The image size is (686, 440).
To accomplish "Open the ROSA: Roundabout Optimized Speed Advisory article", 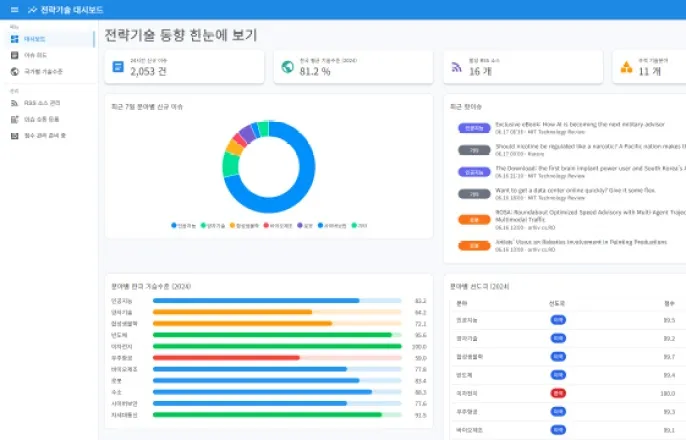I will [x=590, y=216].
